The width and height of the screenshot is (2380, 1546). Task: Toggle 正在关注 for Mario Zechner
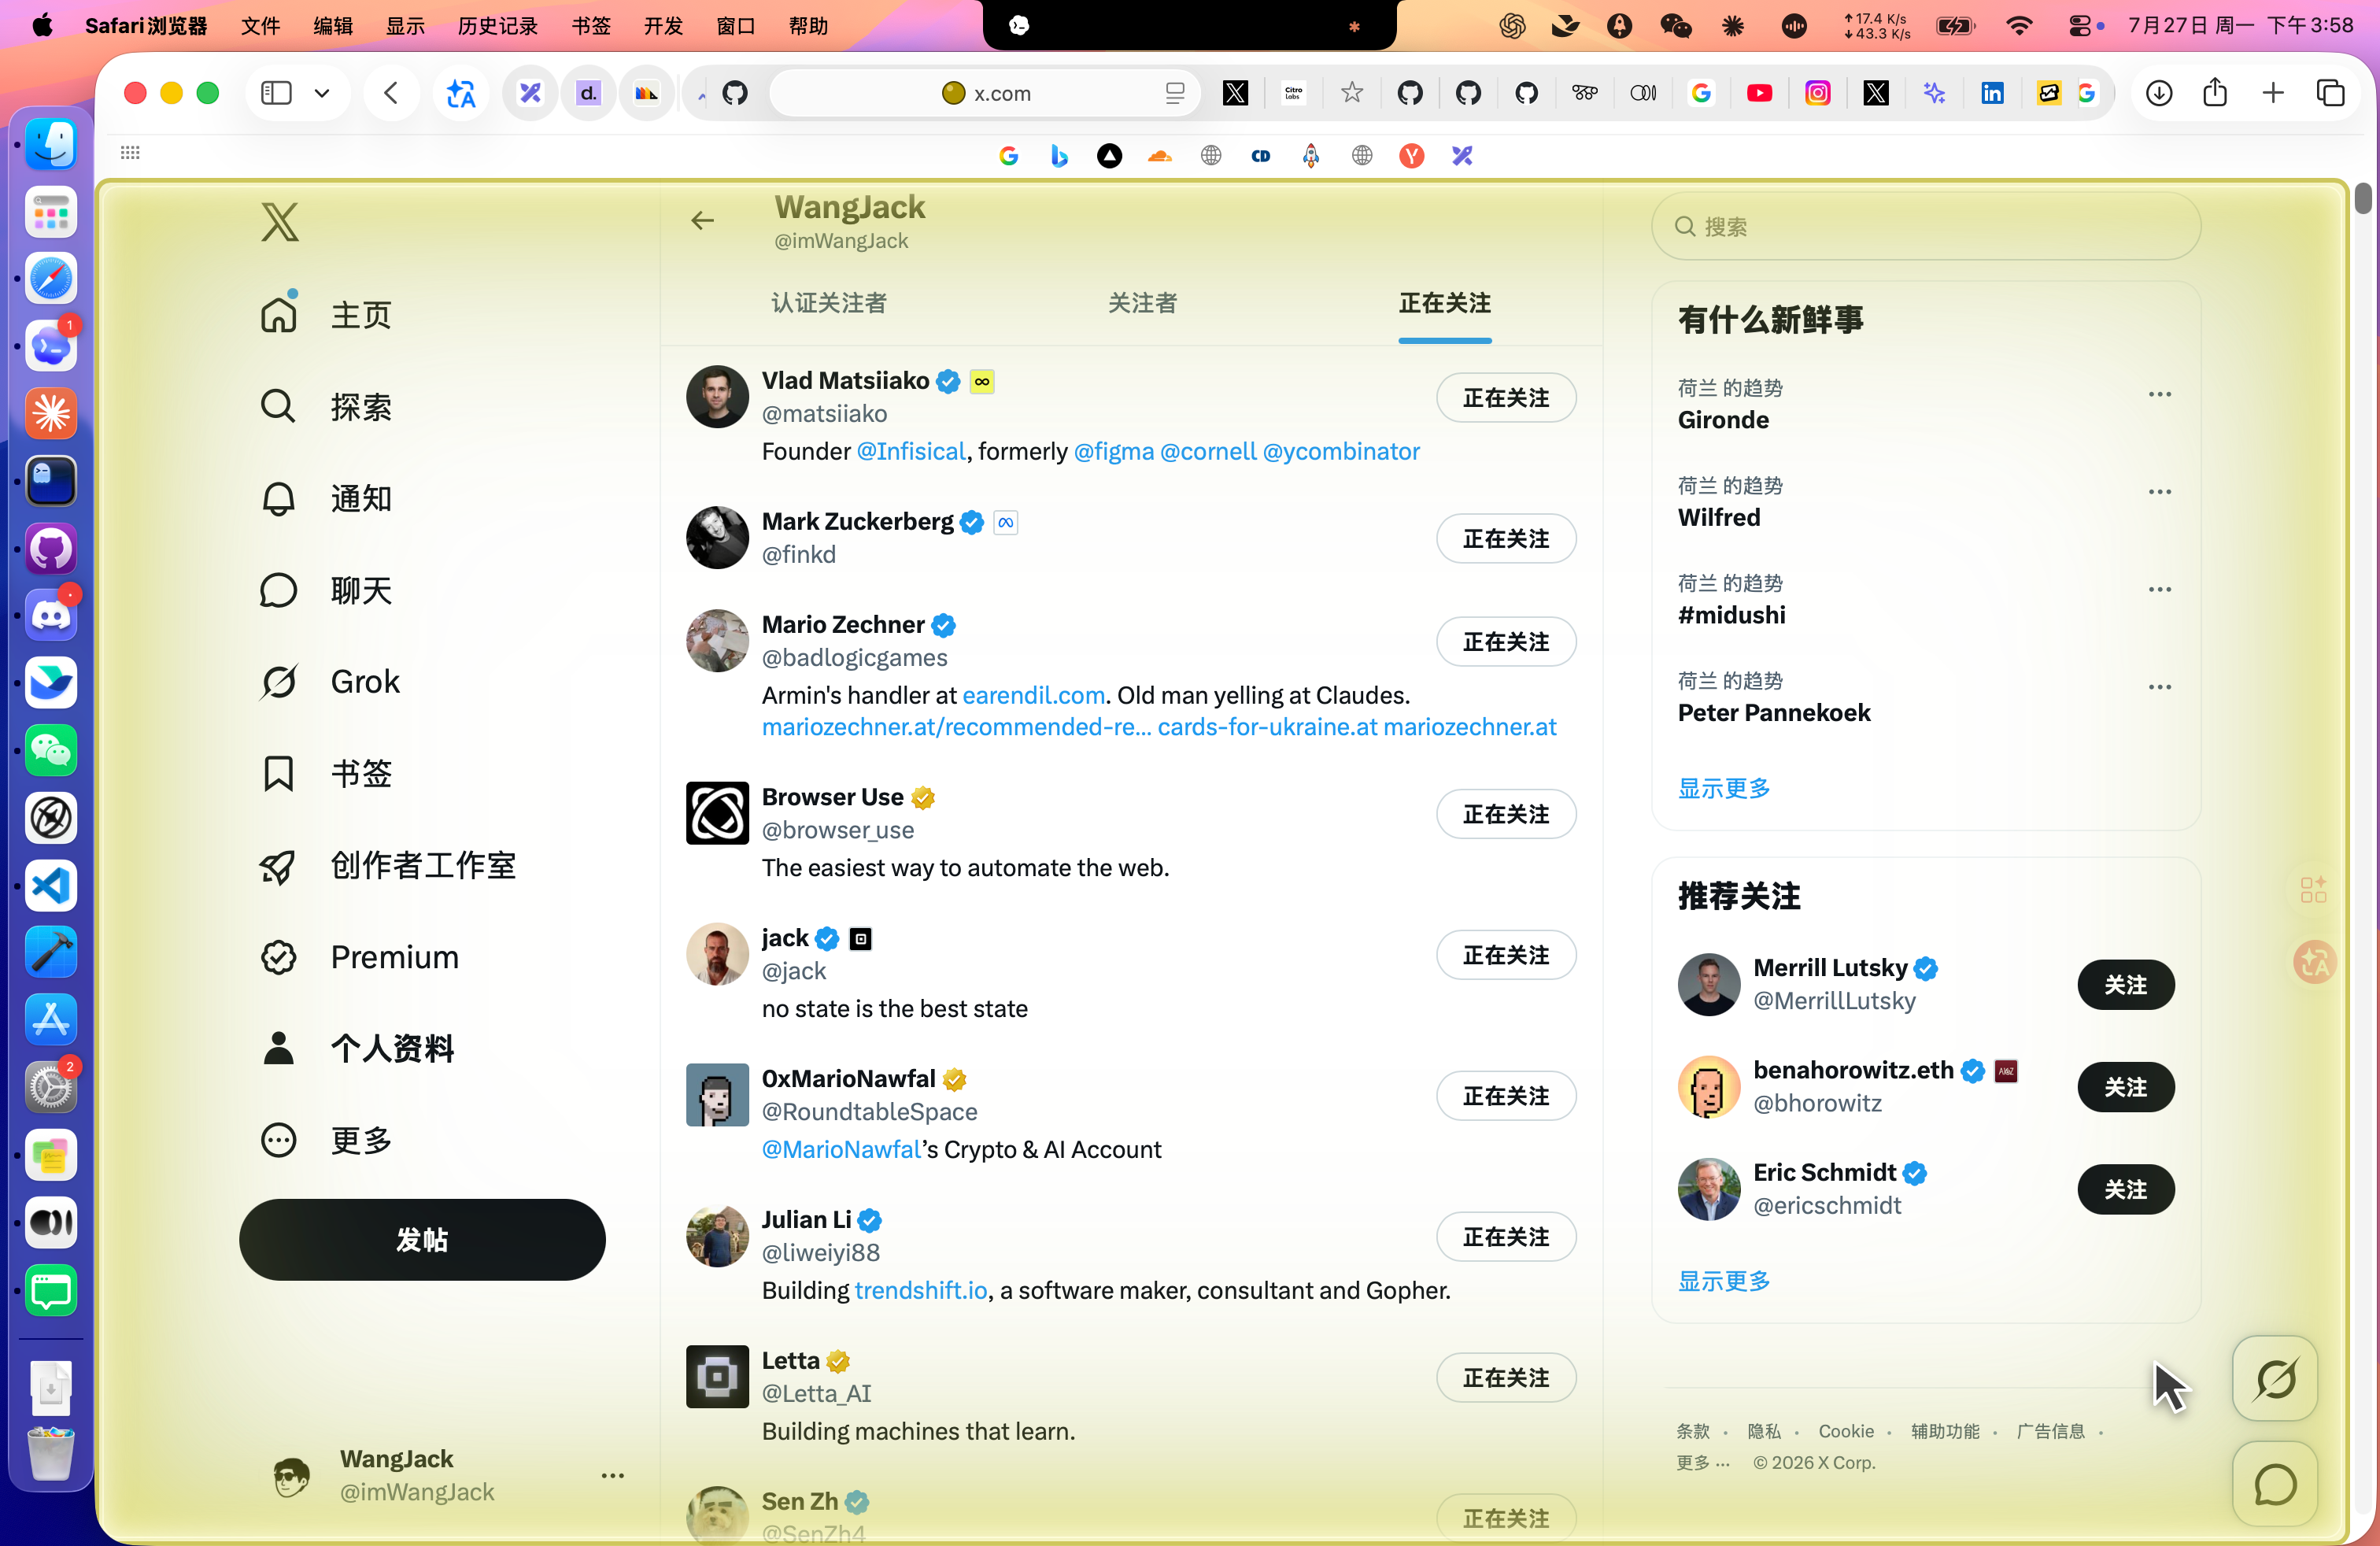tap(1506, 642)
